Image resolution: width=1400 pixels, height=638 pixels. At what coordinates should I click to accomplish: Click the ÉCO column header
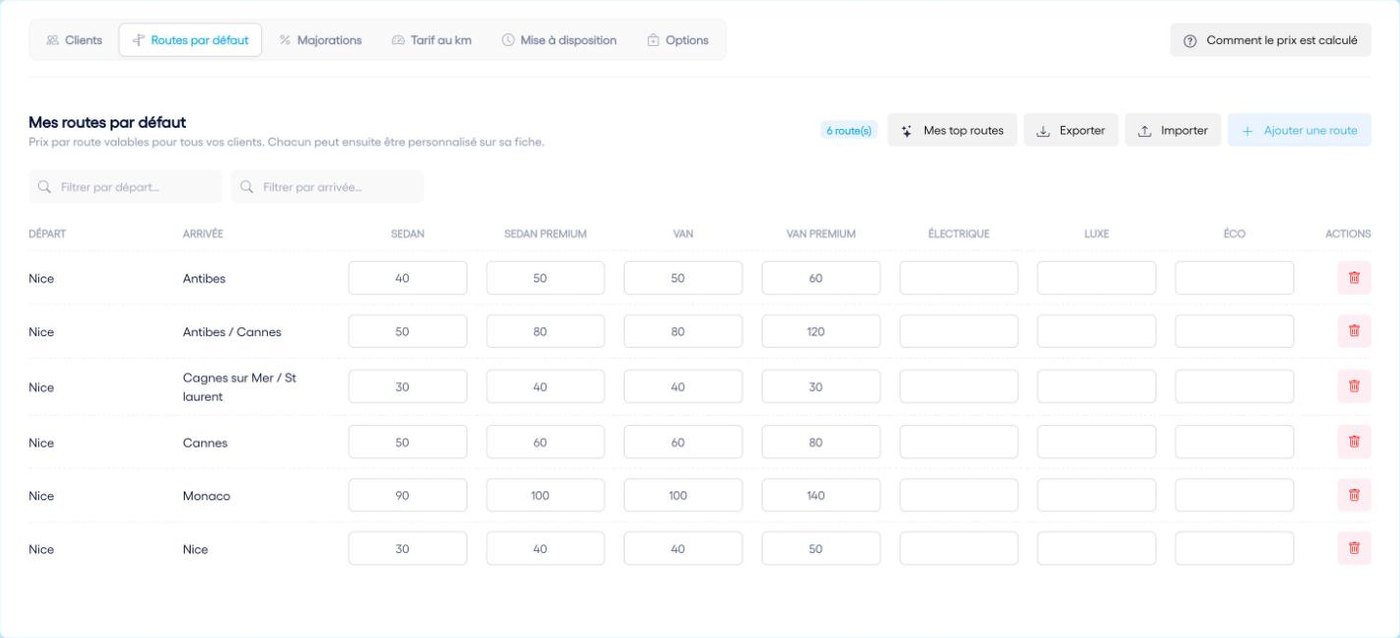pyautogui.click(x=1234, y=234)
